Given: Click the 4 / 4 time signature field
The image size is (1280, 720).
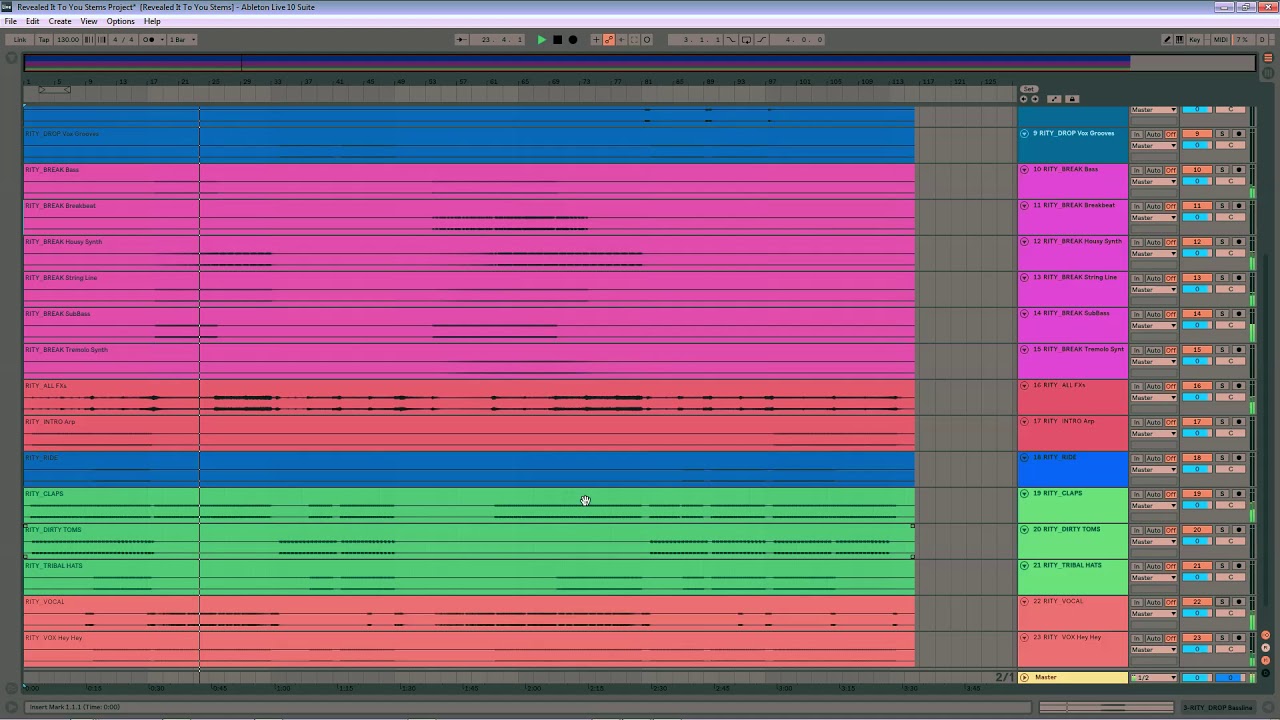Looking at the screenshot, I should coord(123,40).
